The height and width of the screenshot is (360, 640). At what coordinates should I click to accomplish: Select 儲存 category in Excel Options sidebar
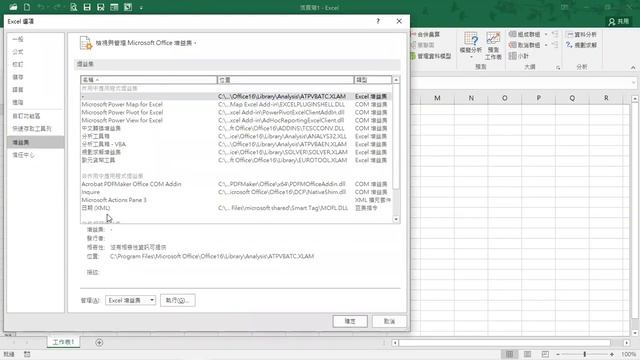coord(36,77)
